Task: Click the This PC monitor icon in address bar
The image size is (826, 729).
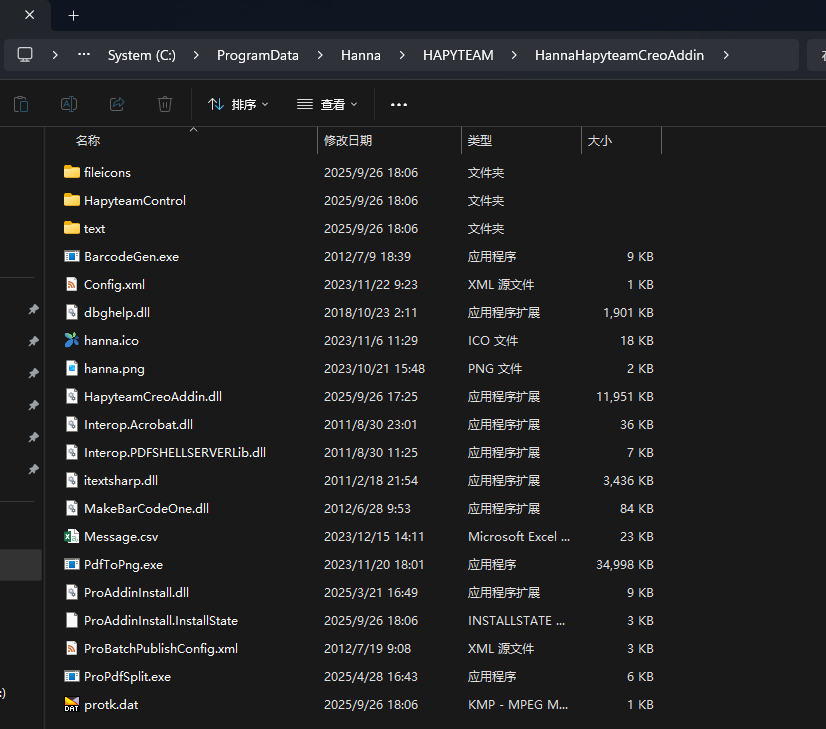Action: [x=26, y=55]
